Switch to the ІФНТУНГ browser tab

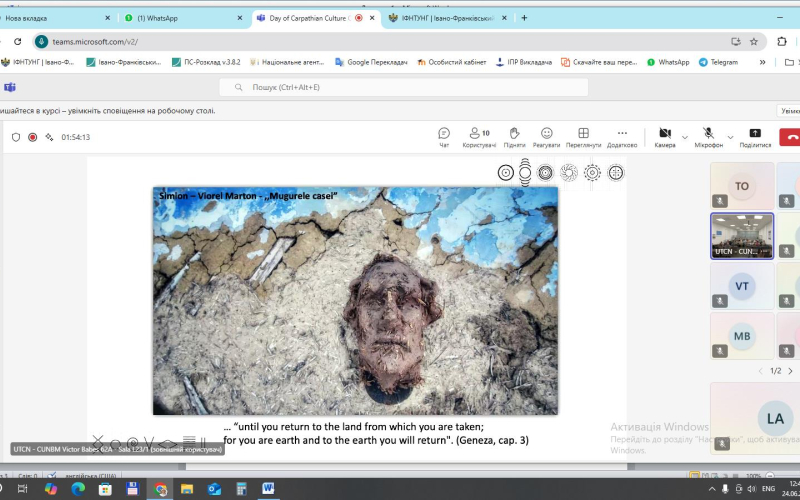tap(447, 18)
